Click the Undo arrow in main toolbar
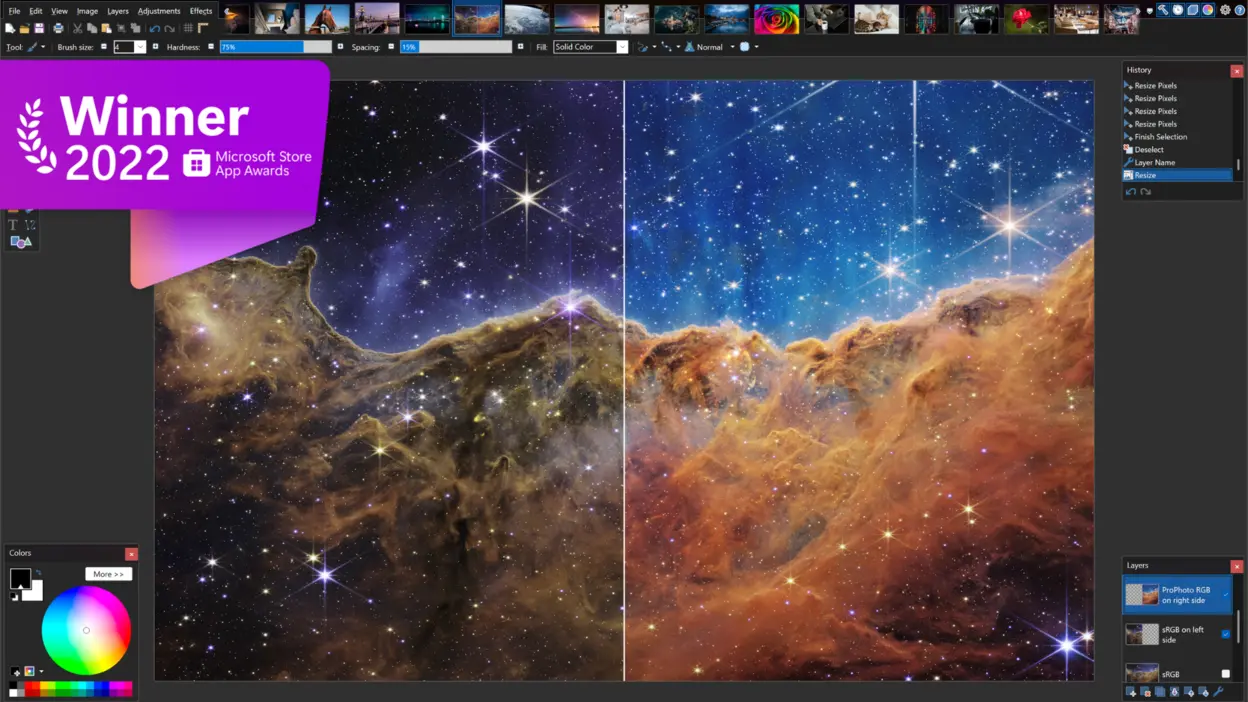Viewport: 1248px width, 702px height. click(154, 28)
